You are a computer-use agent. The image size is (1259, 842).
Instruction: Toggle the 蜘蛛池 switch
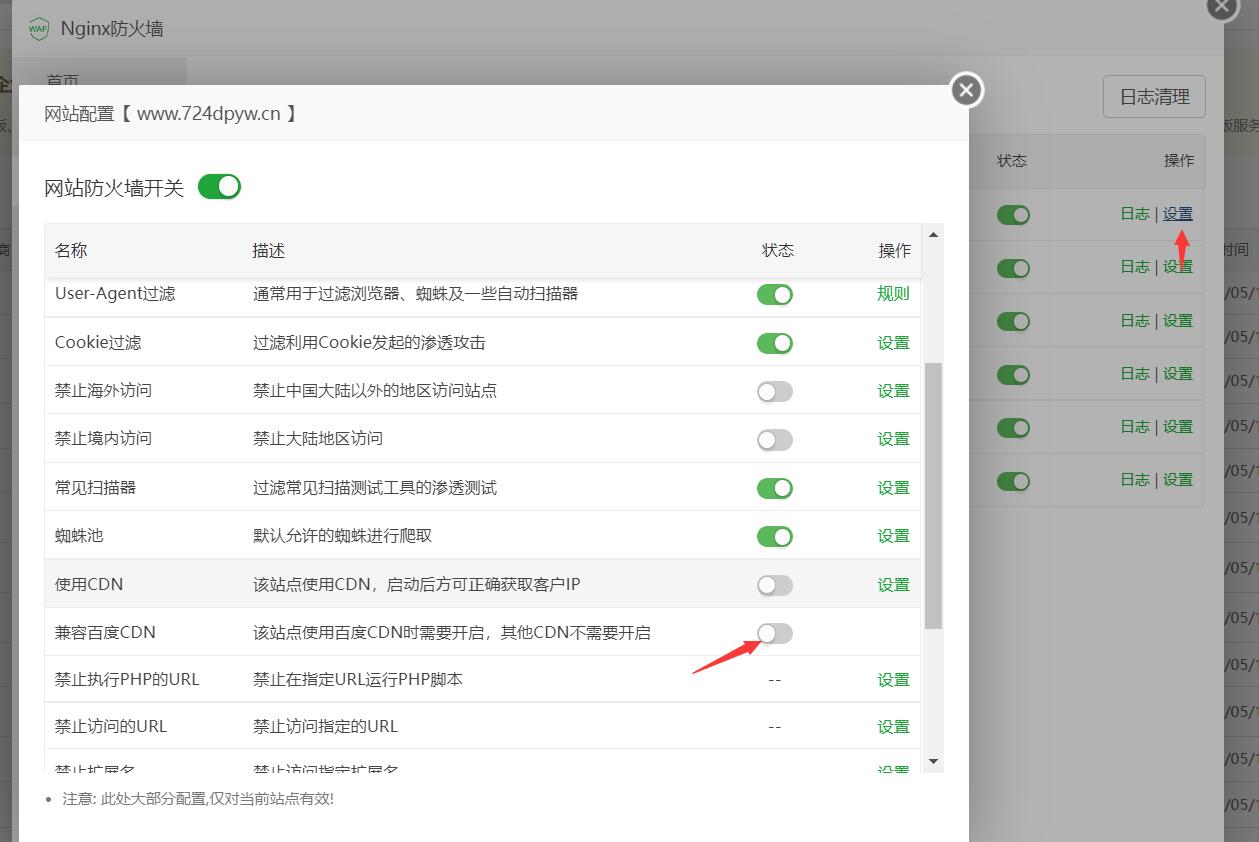click(775, 536)
